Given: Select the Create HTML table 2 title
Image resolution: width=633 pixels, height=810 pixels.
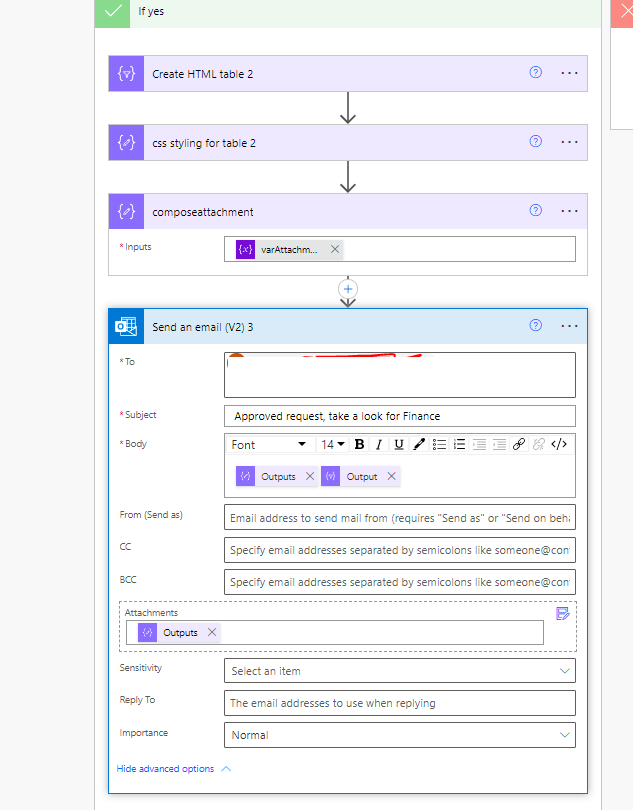Looking at the screenshot, I should coord(203,74).
